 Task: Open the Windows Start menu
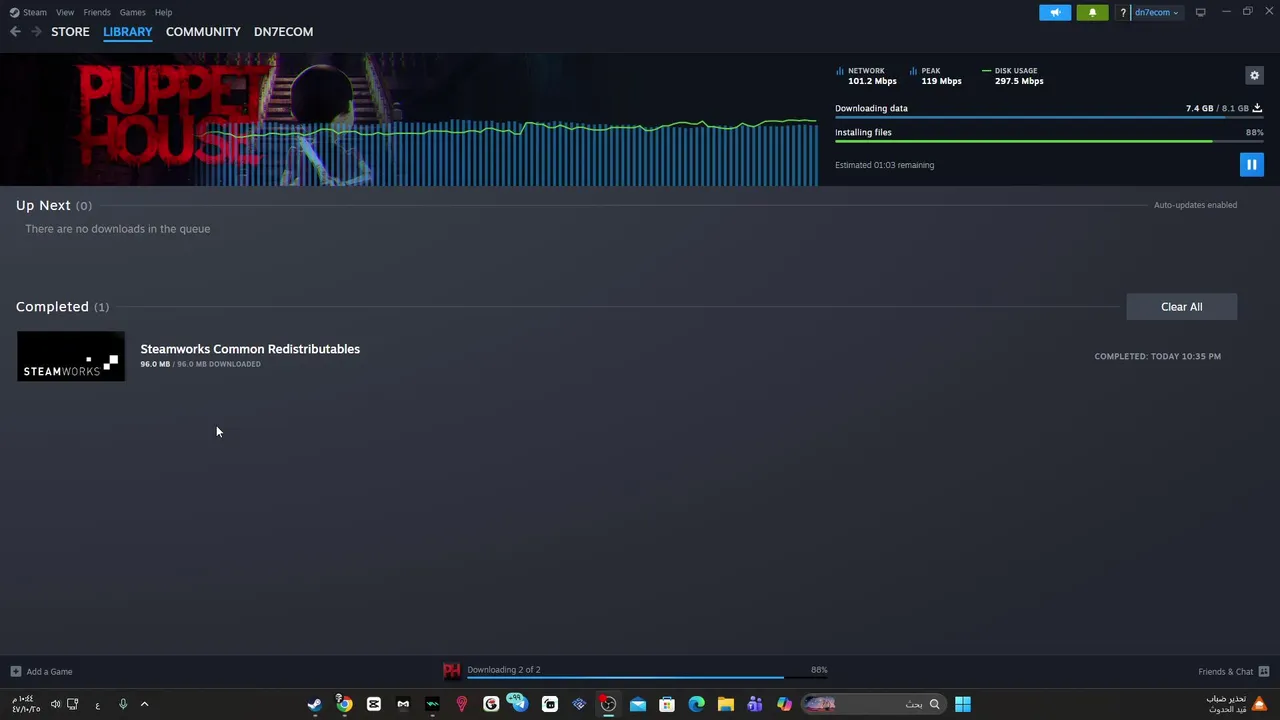coord(962,704)
